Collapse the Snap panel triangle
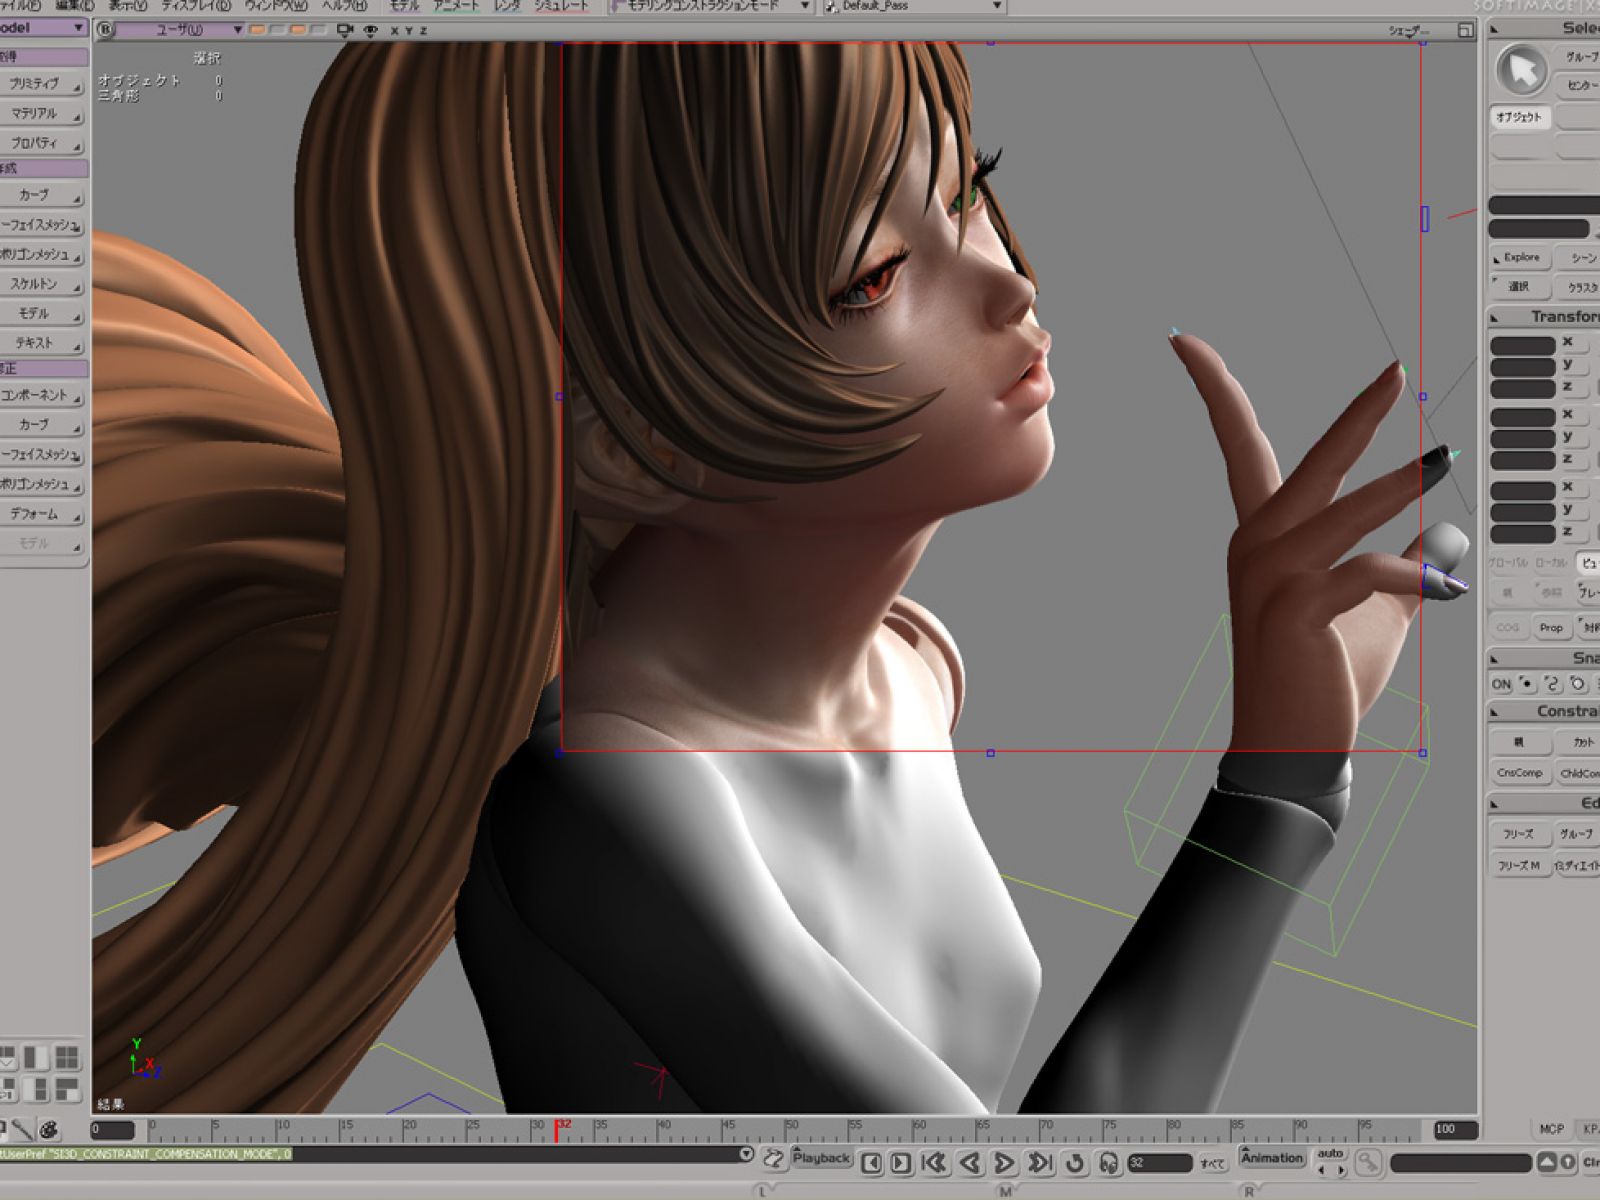The width and height of the screenshot is (1600, 1200). [1494, 659]
